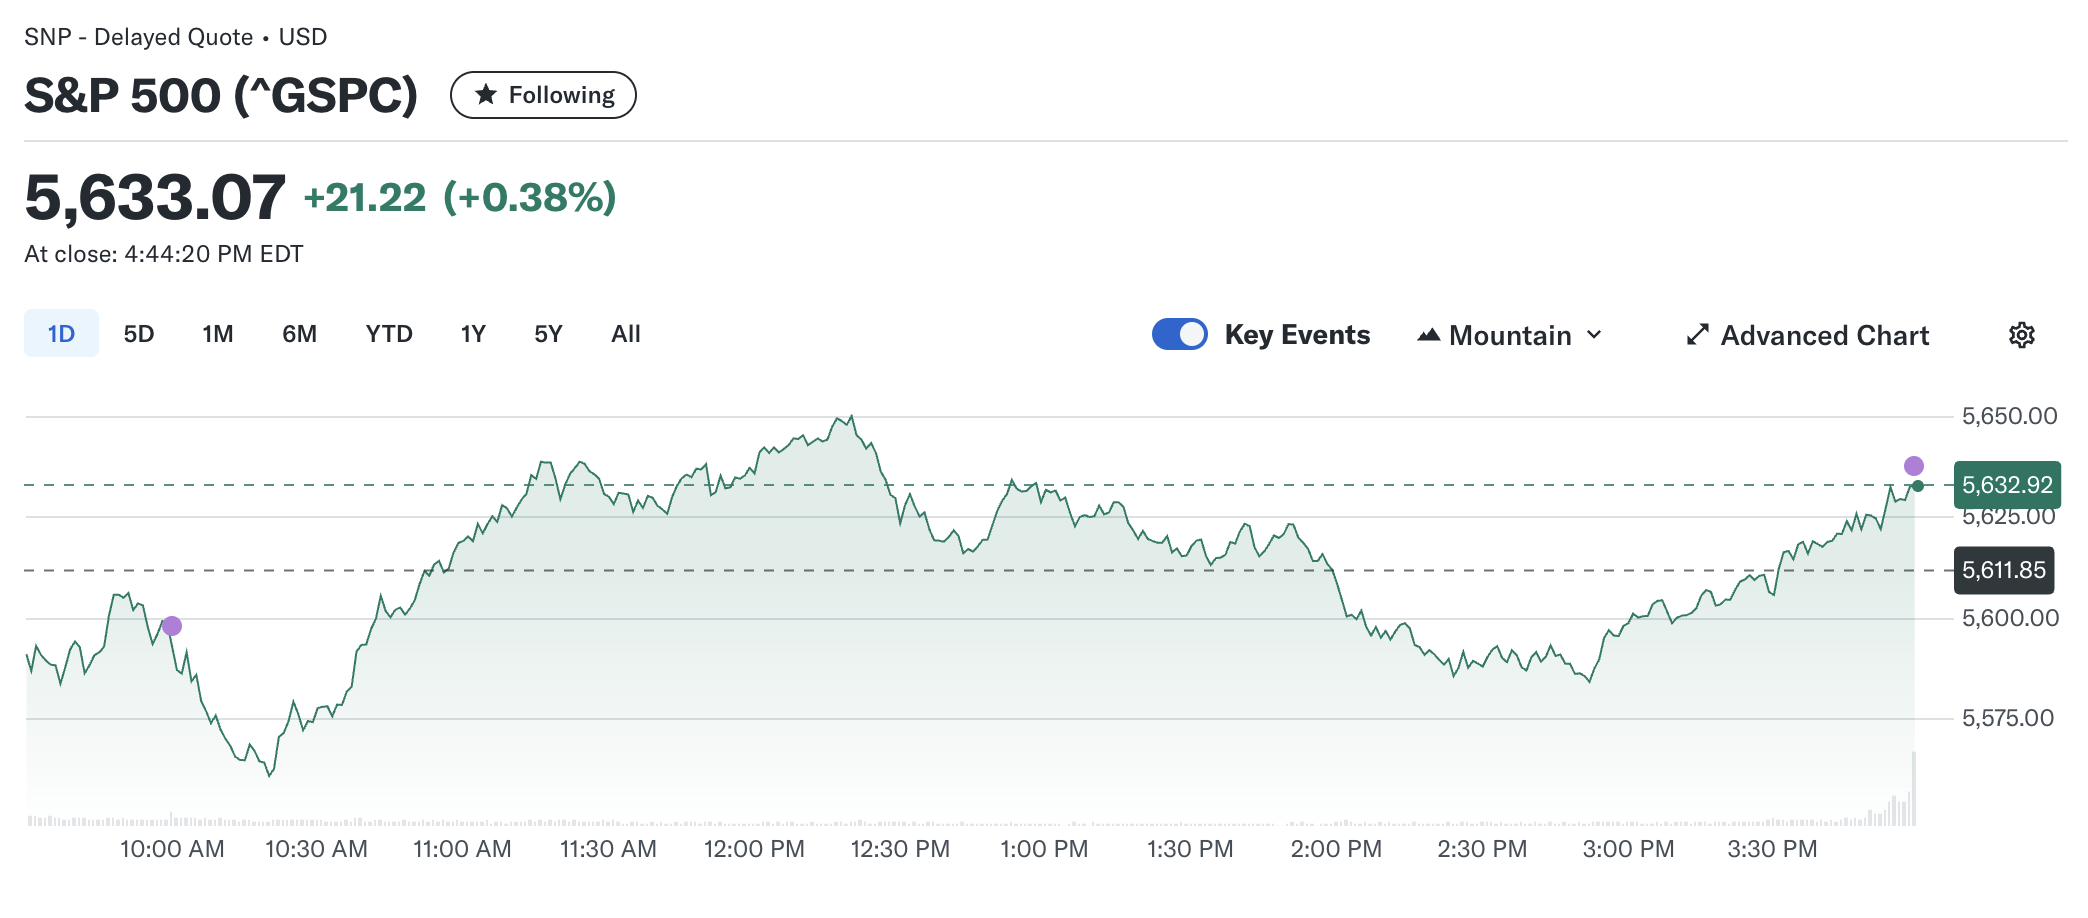Click the 'SNP - Delayed Quote' label
The height and width of the screenshot is (918, 2088).
click(139, 37)
